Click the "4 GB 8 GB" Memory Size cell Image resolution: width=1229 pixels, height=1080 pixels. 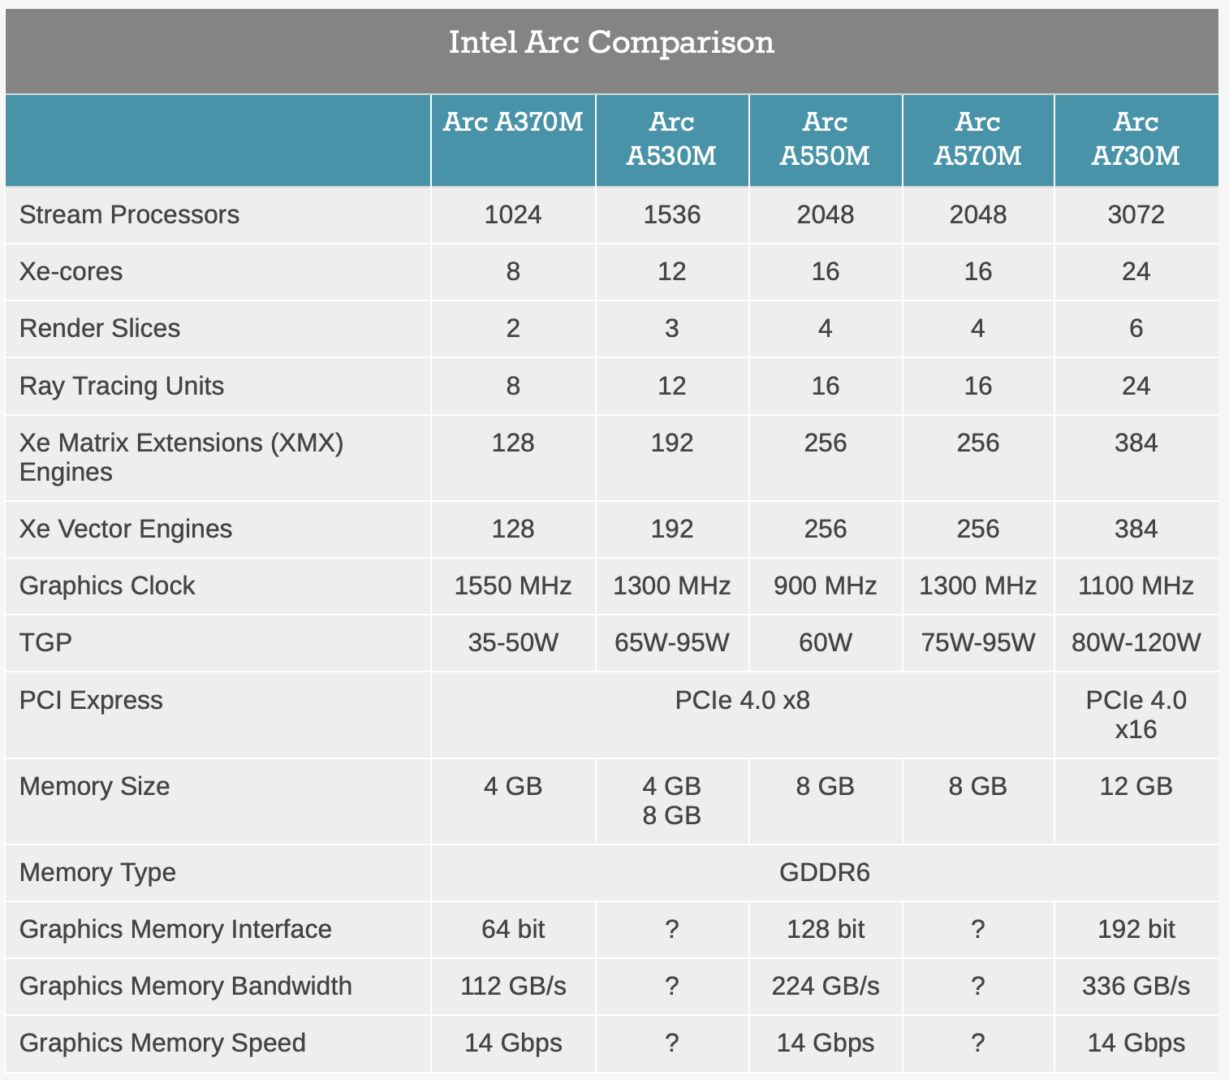672,801
